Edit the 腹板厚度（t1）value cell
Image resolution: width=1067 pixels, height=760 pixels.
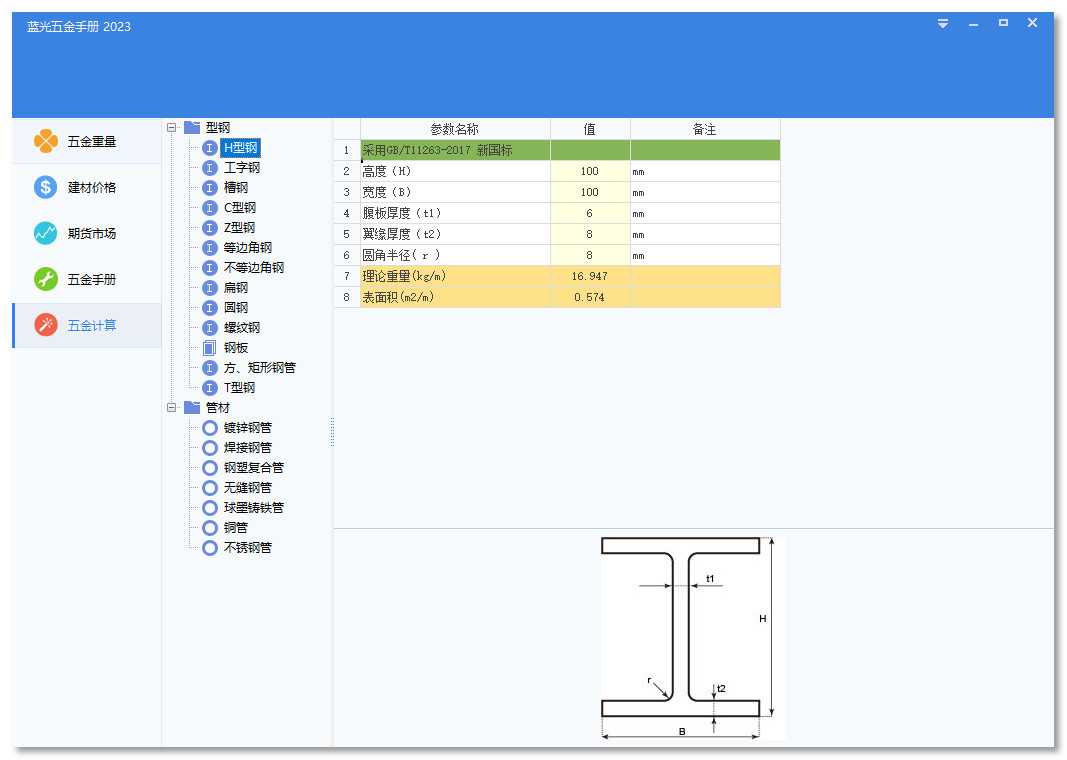pyautogui.click(x=590, y=214)
